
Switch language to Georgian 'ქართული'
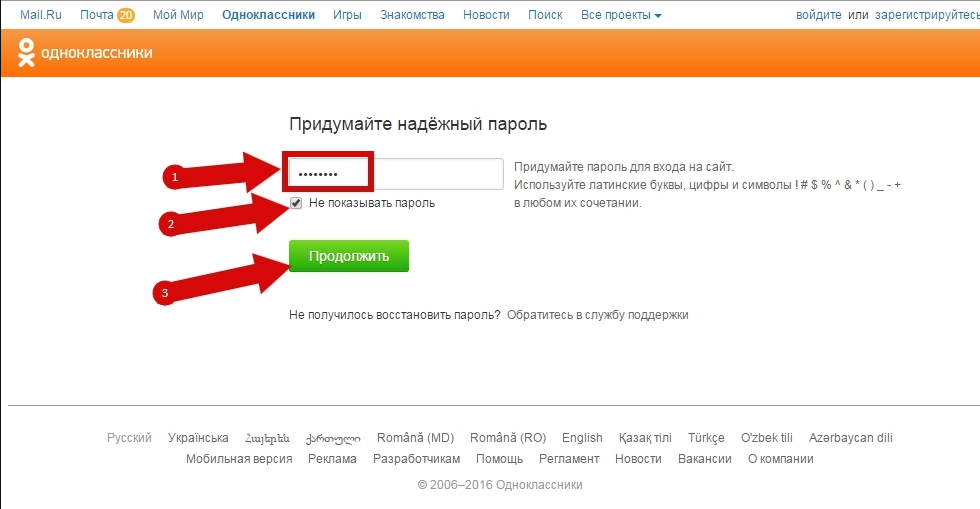coord(333,439)
